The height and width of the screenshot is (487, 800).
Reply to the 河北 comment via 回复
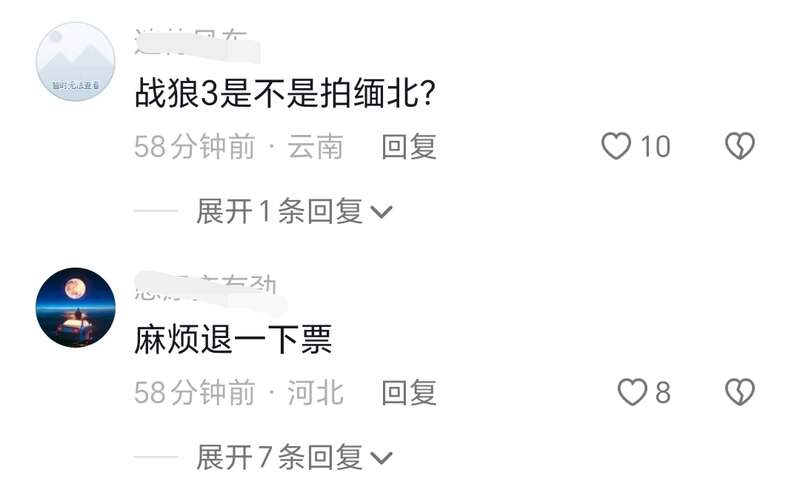point(409,393)
